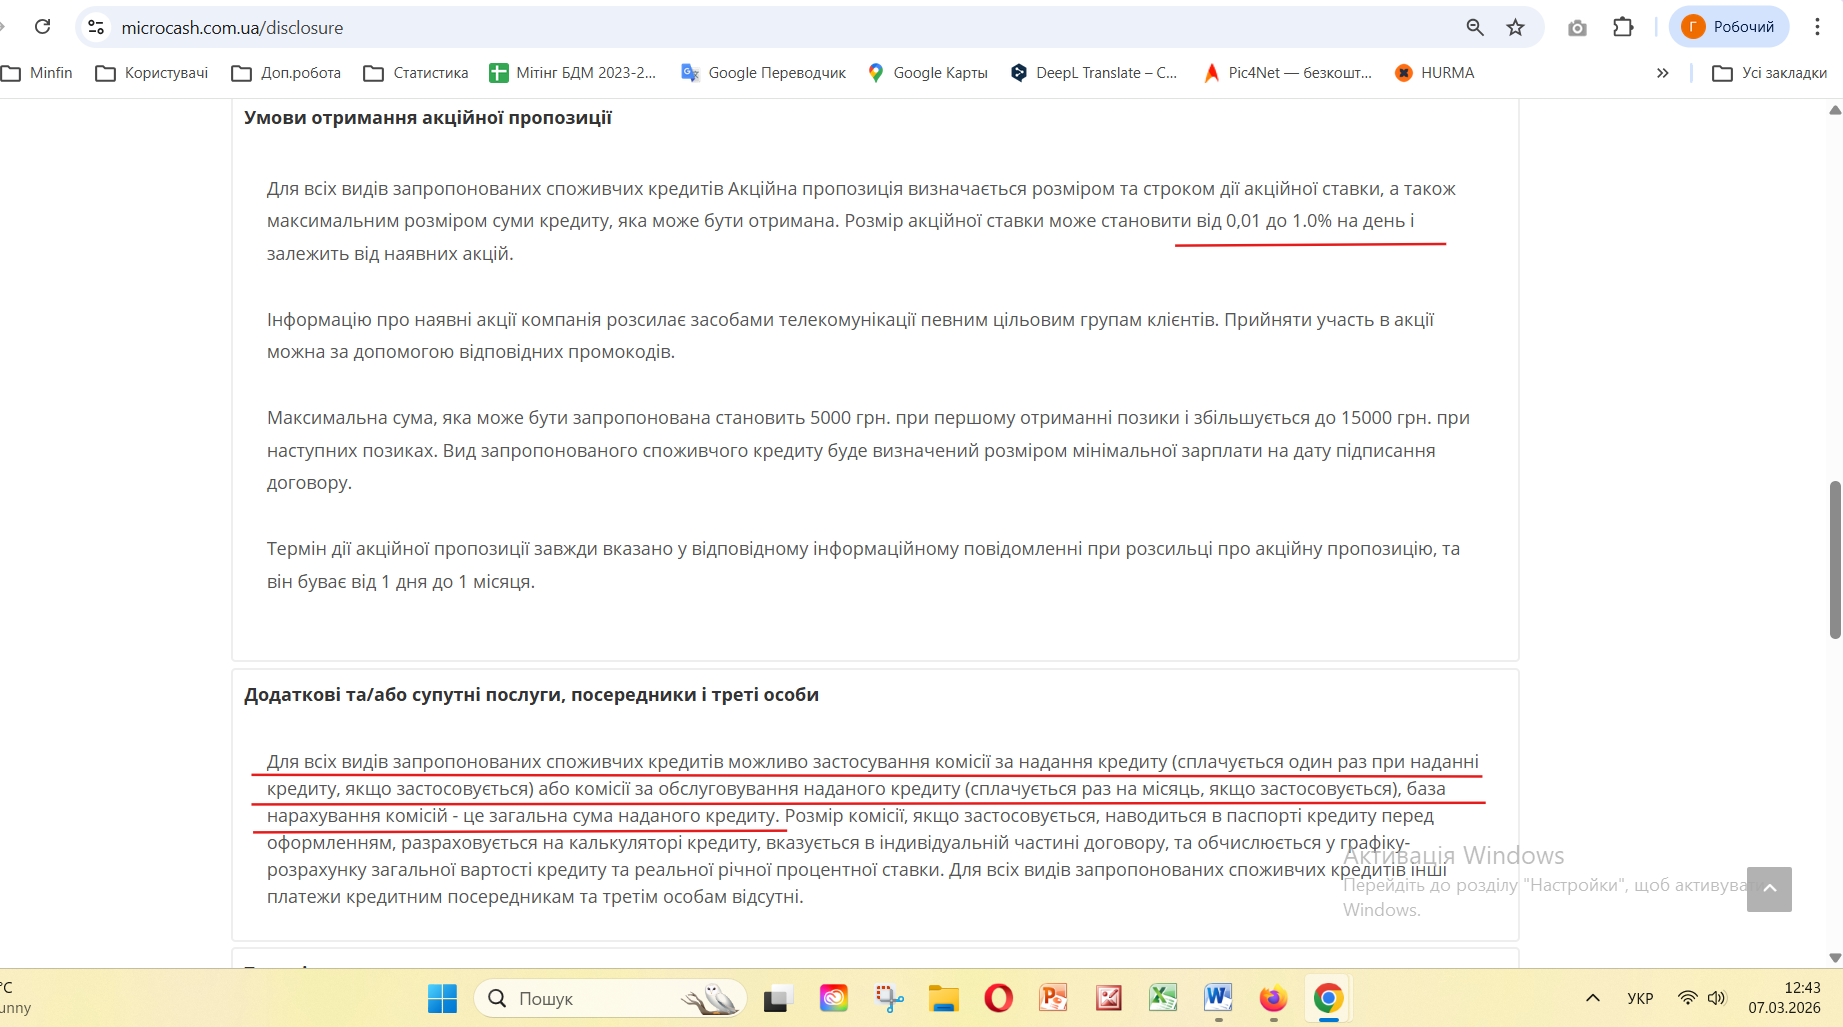Open Wi-Fi network settings in tray
The image size is (1843, 1027).
[x=1688, y=998]
